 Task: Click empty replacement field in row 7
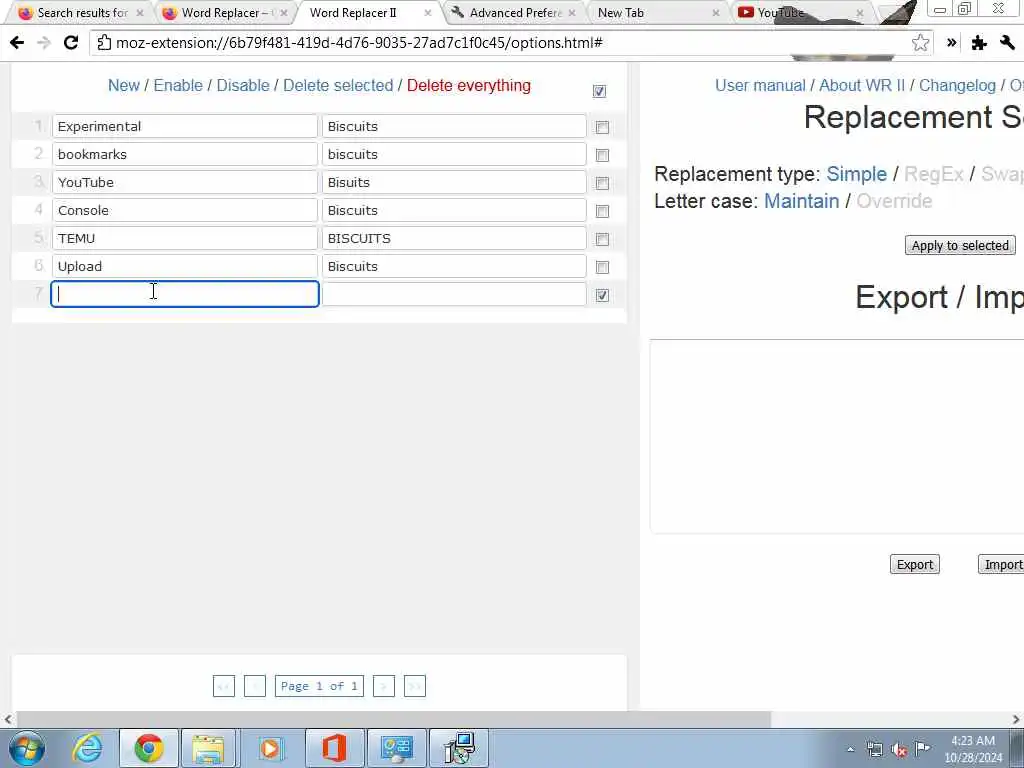pos(454,295)
